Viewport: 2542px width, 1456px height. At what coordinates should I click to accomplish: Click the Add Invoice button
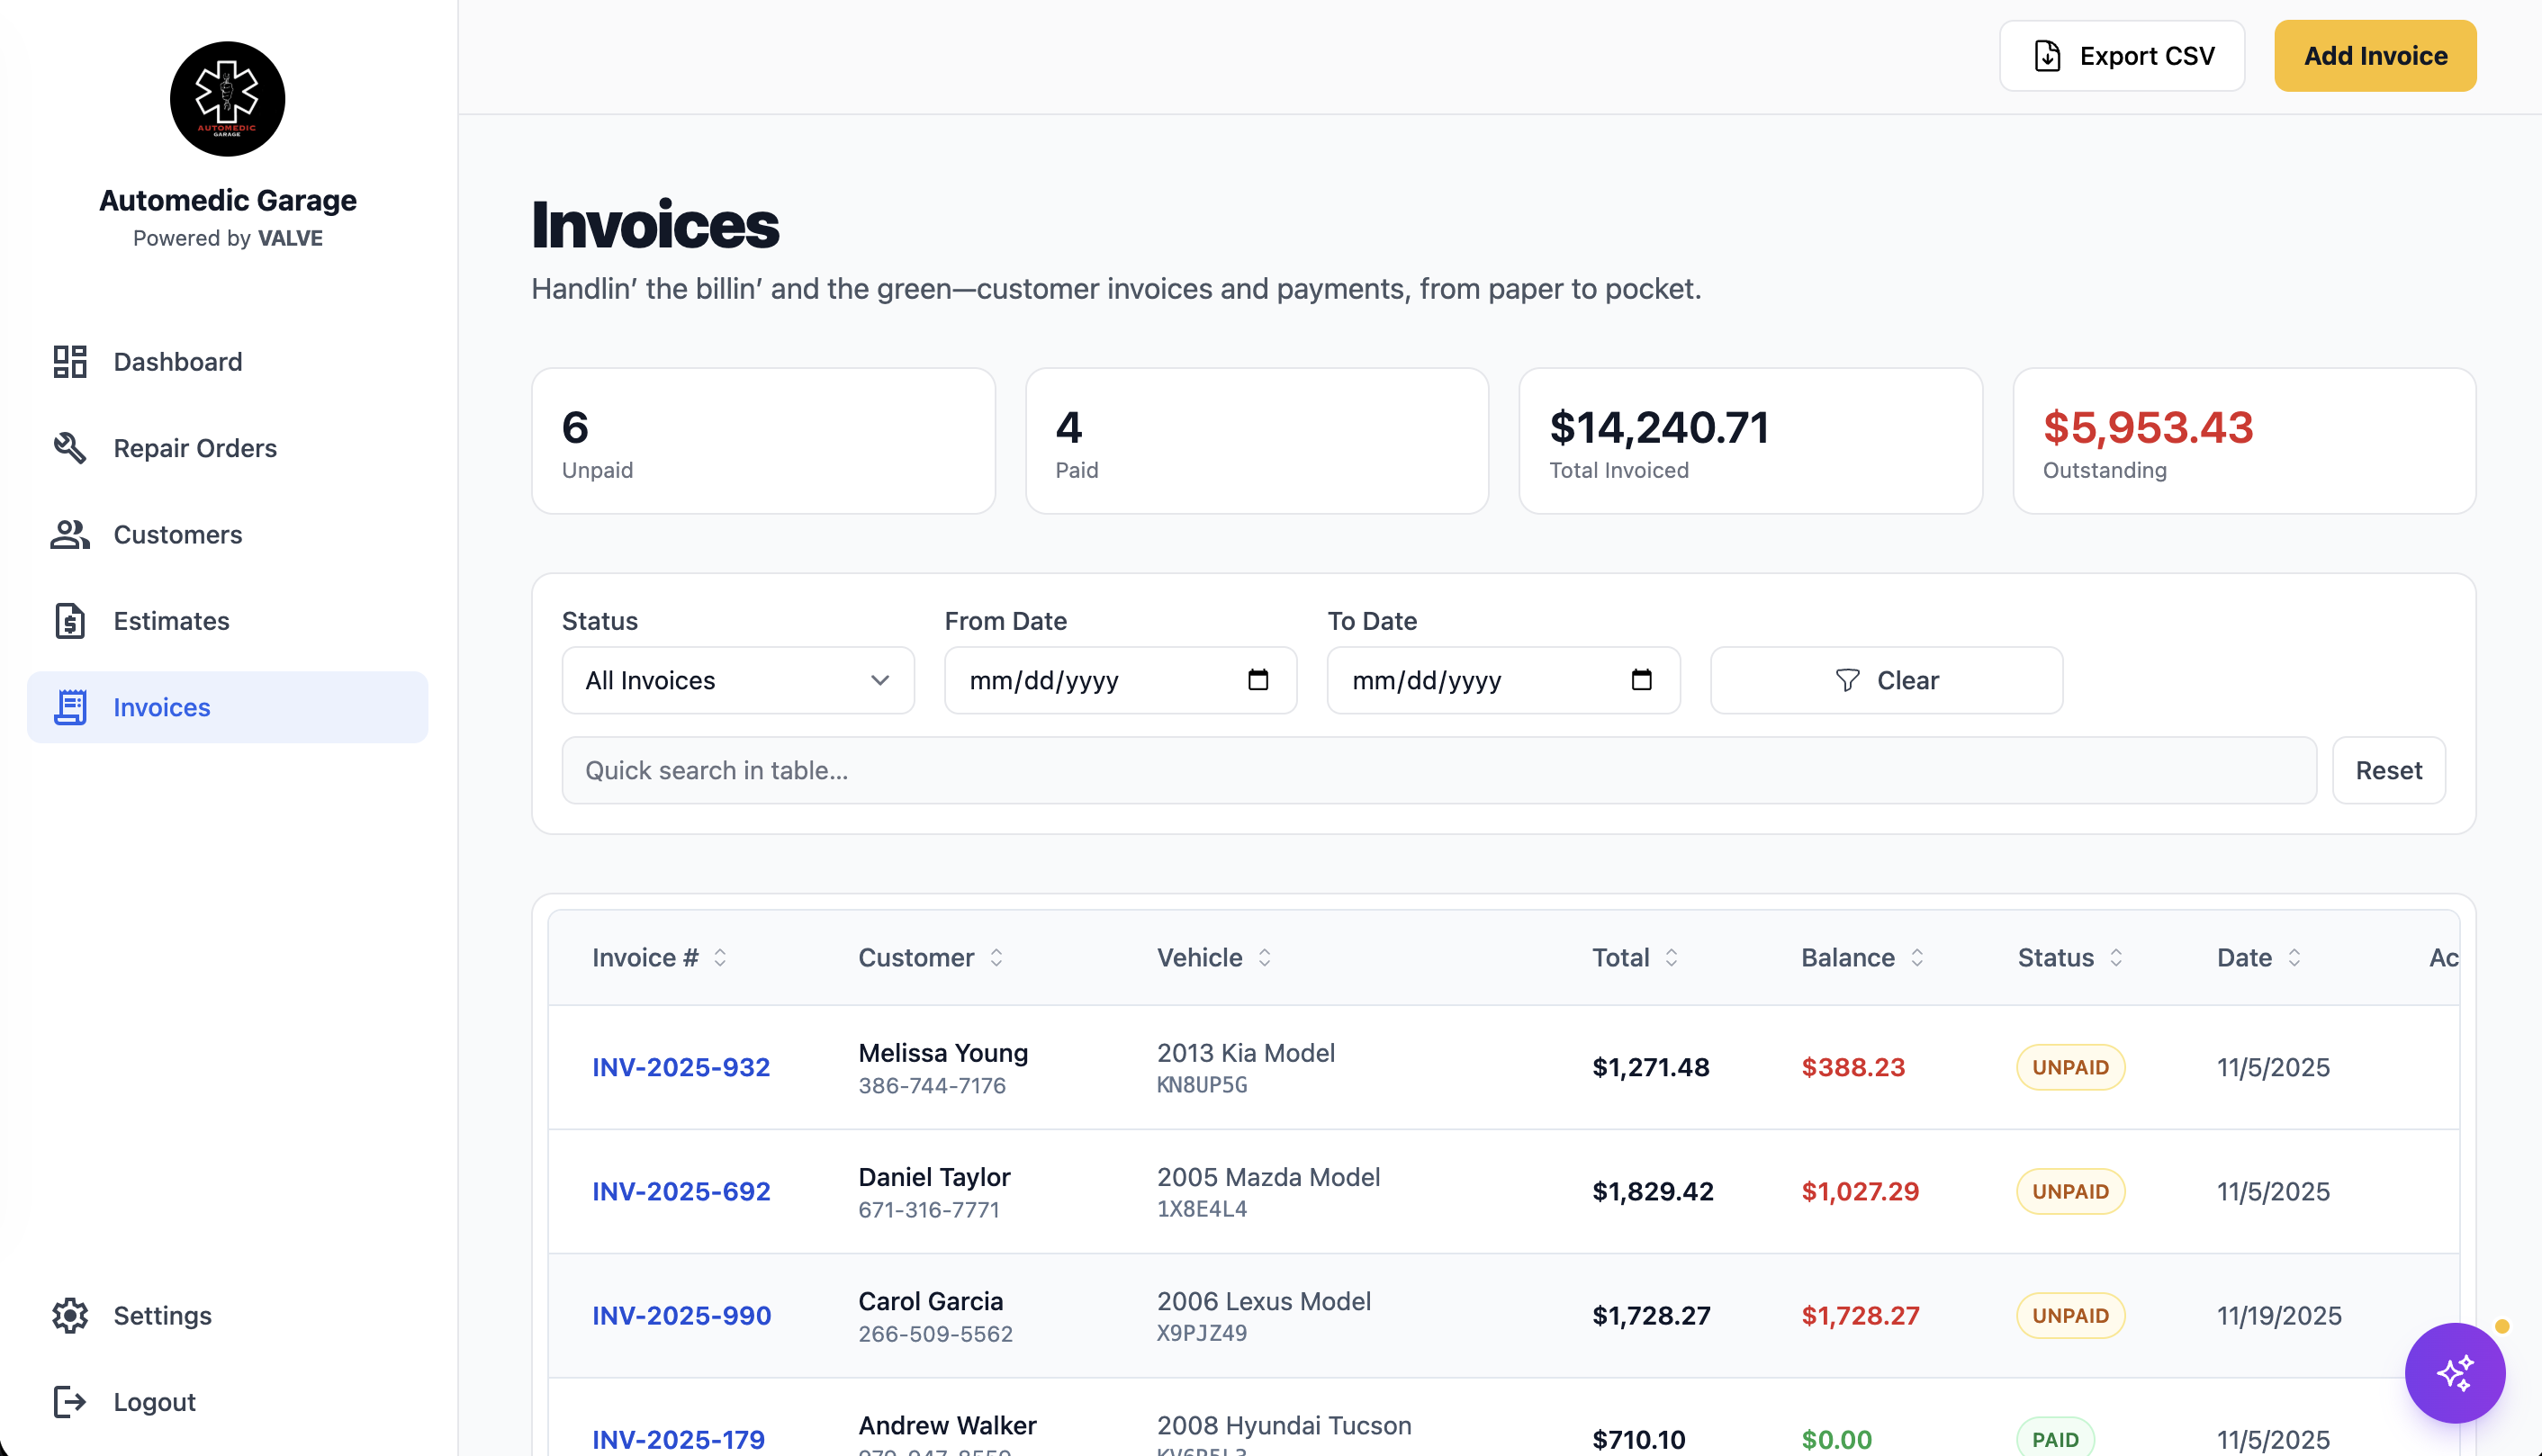[x=2375, y=56]
